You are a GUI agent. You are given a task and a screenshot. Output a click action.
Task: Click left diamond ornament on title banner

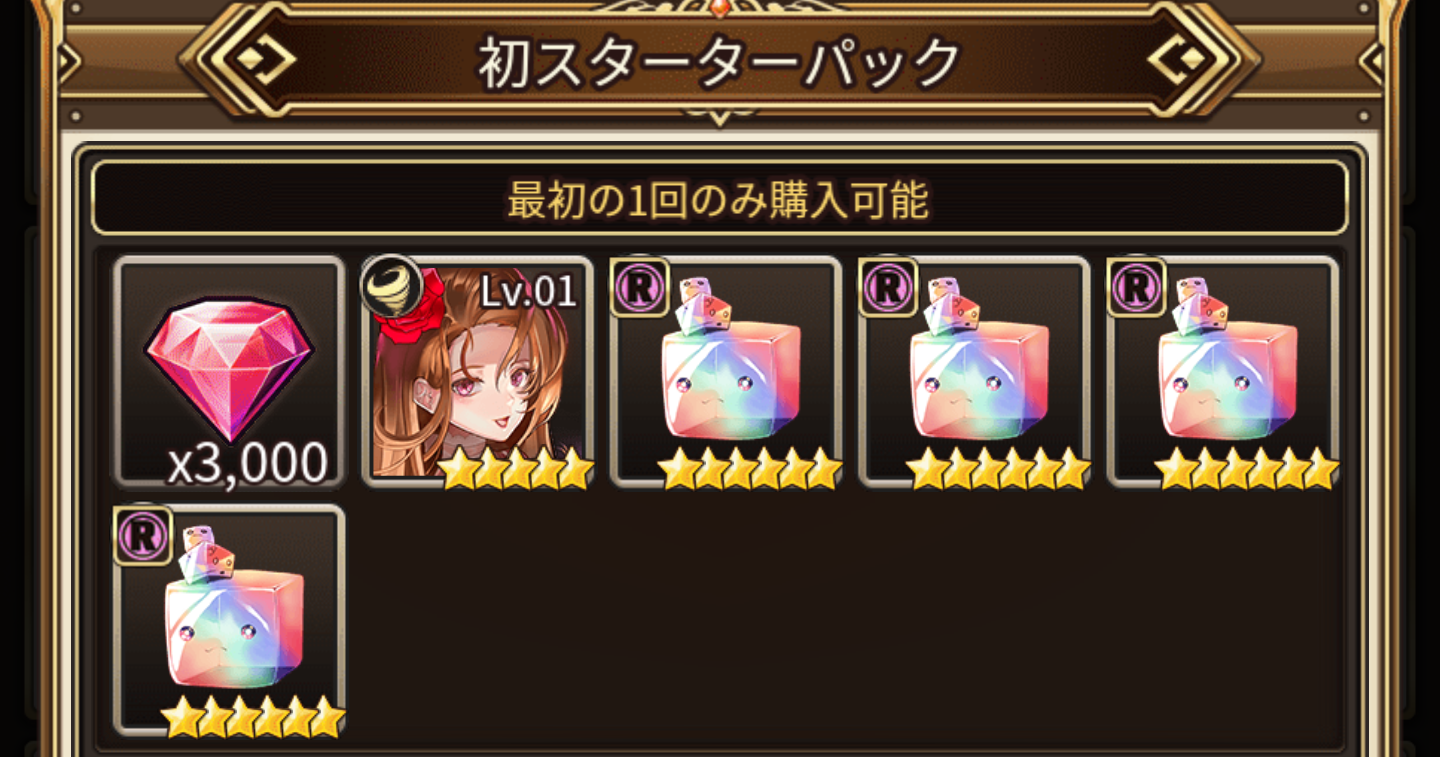[267, 61]
